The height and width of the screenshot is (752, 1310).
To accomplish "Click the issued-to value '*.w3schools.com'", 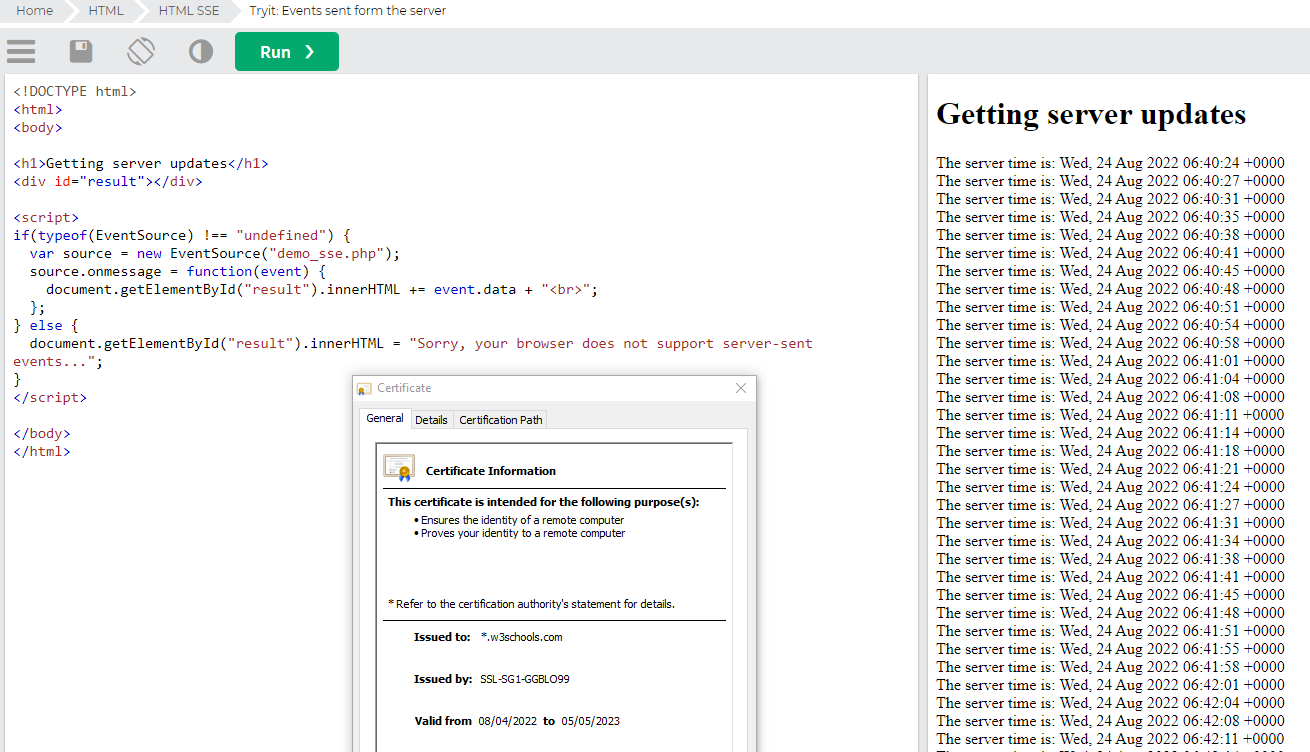I will coord(521,637).
